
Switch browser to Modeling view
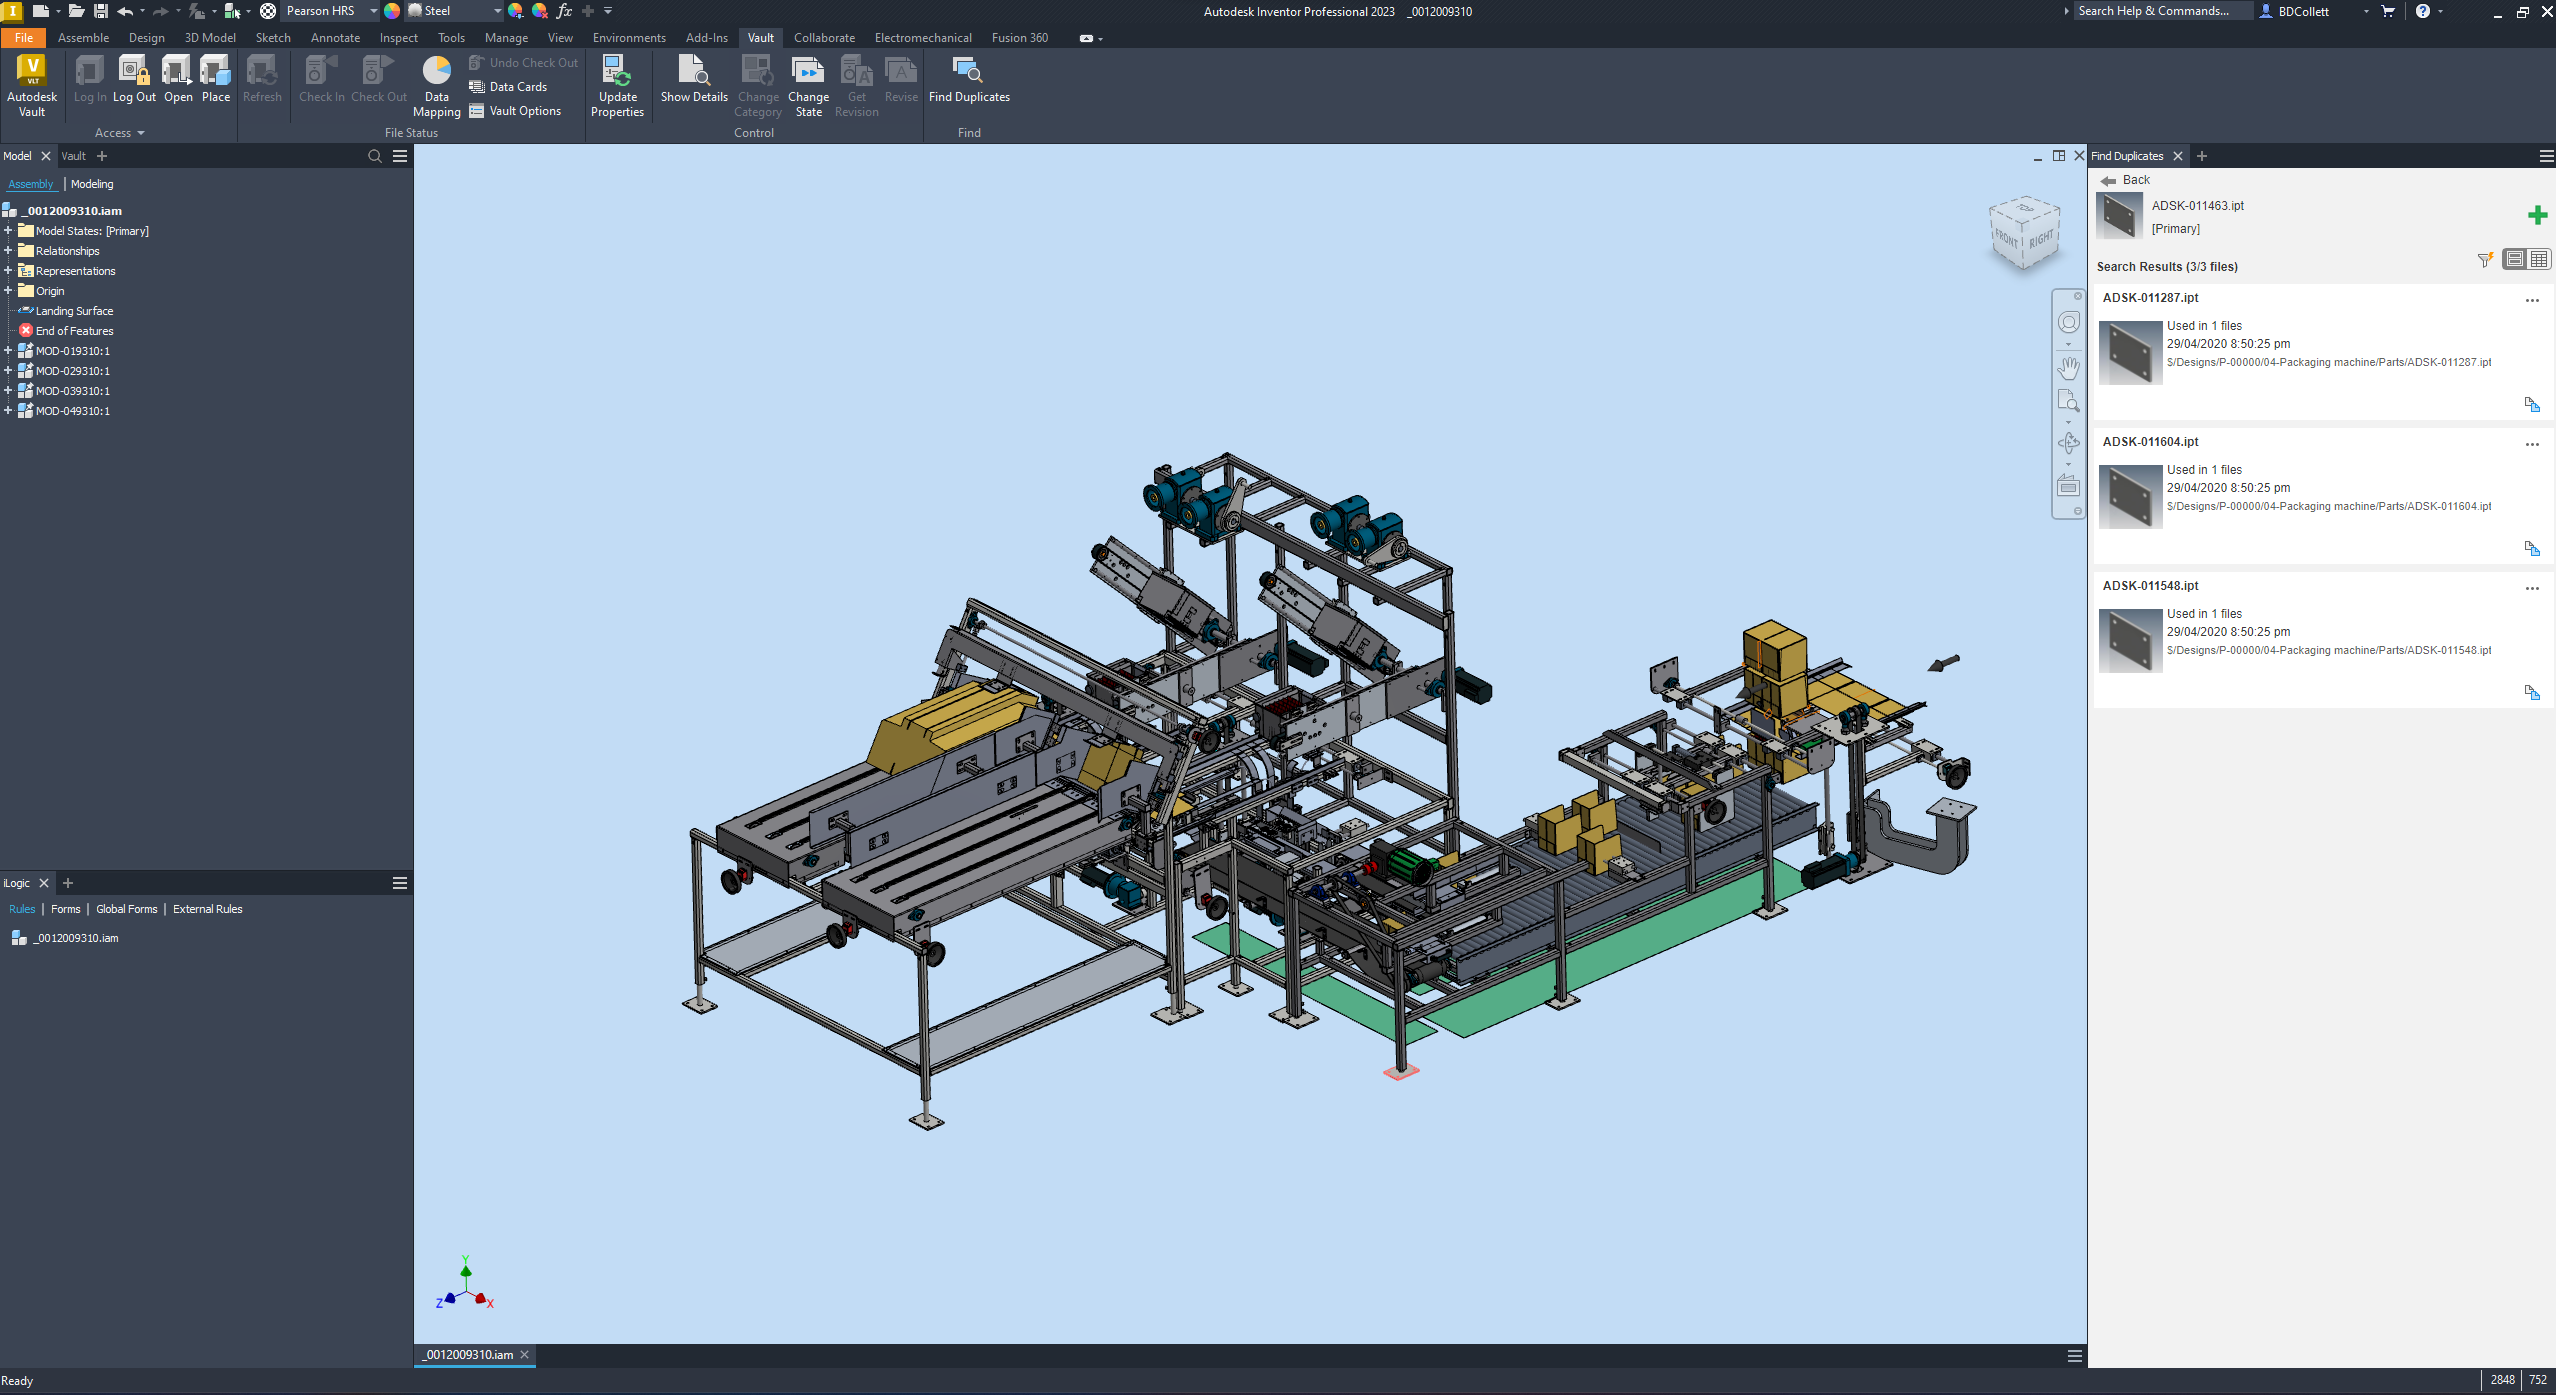92,184
